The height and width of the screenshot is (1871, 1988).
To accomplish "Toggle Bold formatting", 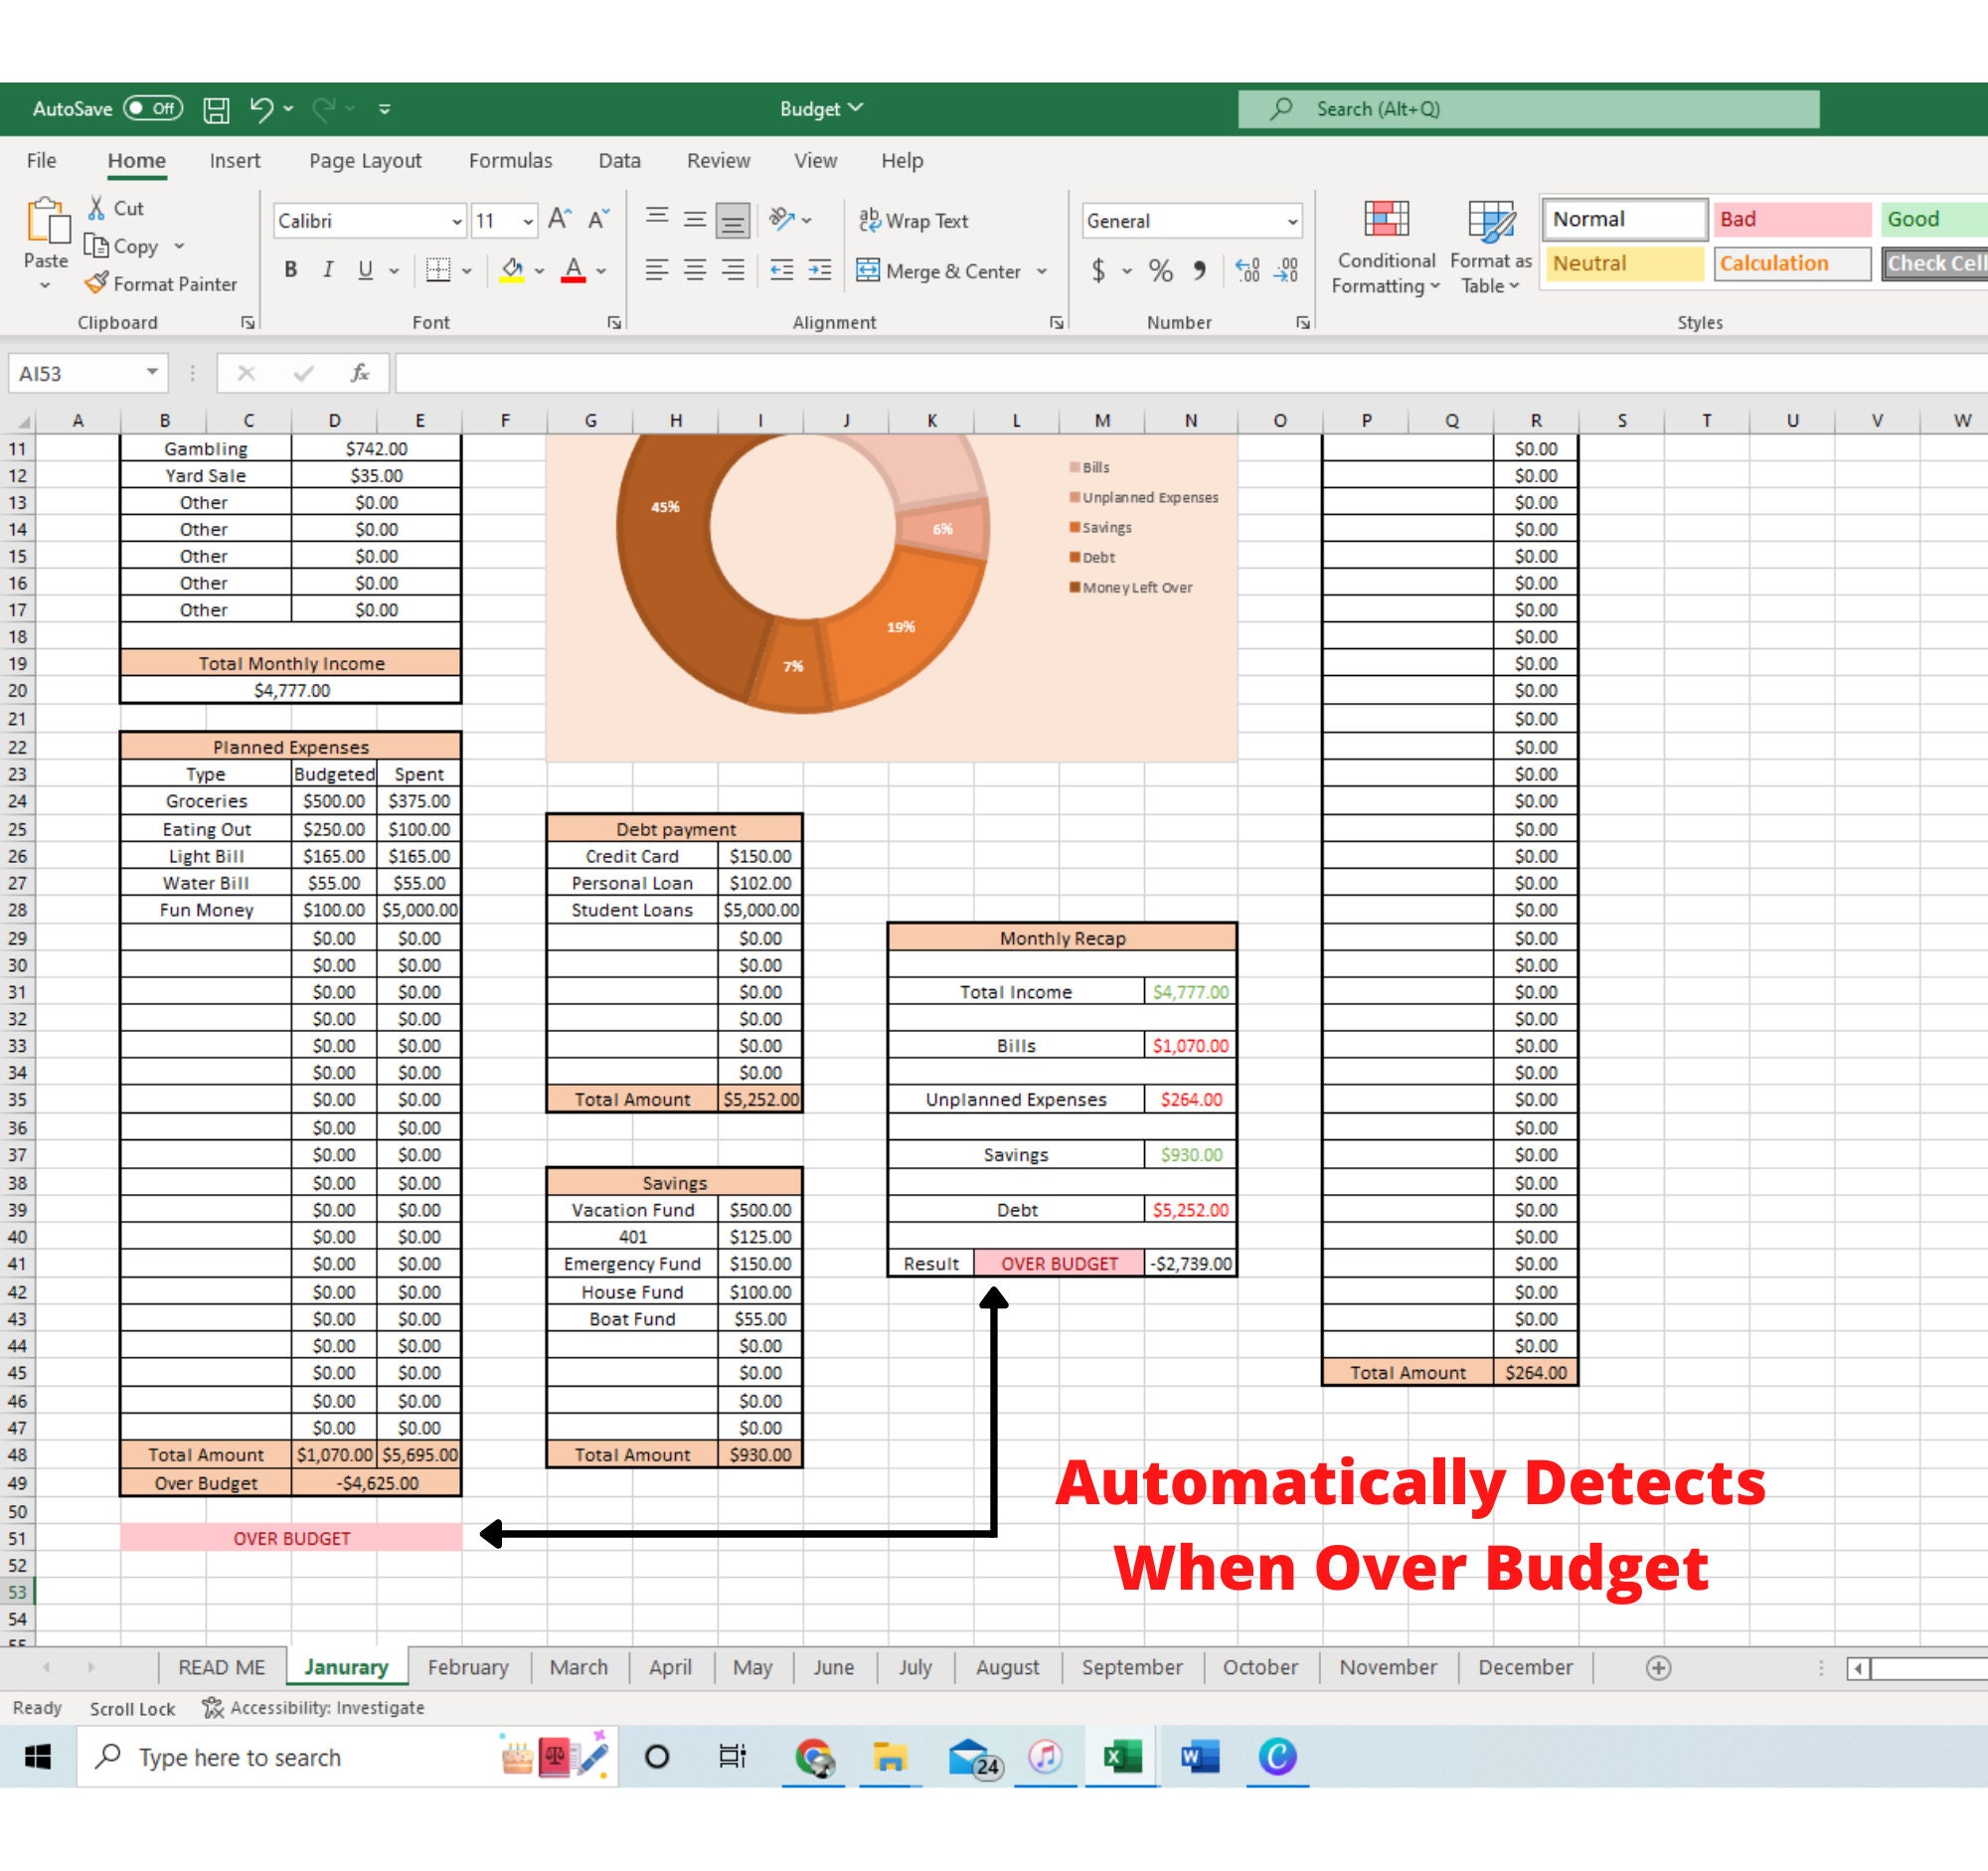I will (290, 270).
